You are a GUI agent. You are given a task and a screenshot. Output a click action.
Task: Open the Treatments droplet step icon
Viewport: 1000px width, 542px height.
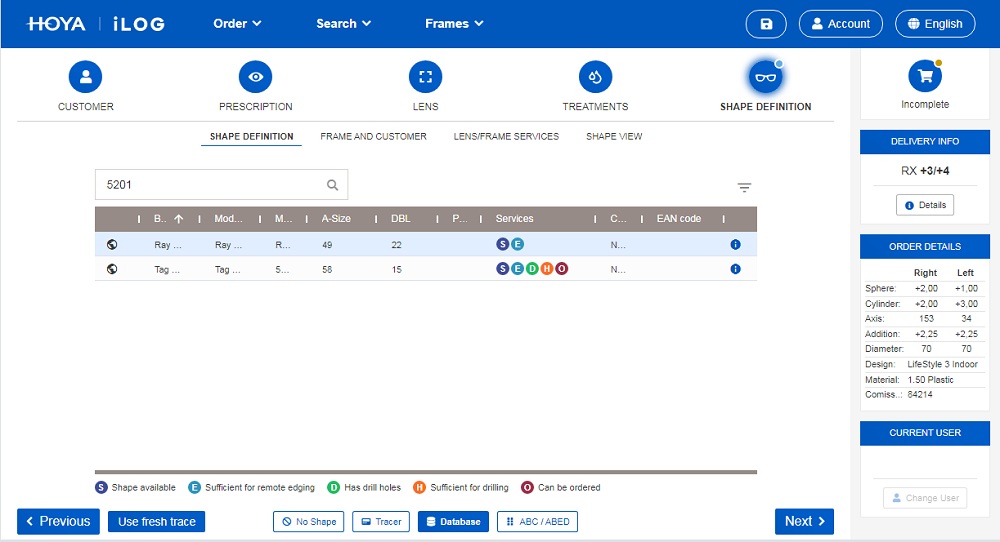pyautogui.click(x=595, y=77)
